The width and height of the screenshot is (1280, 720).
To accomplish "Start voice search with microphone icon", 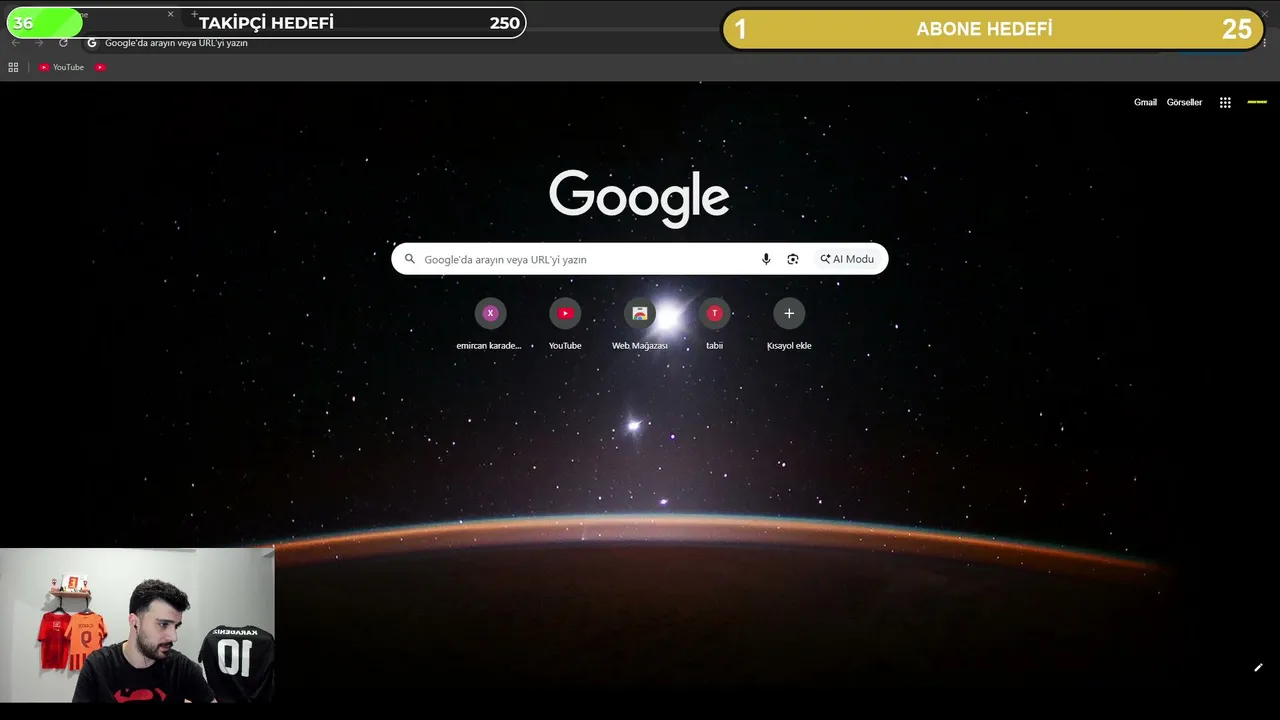I will [766, 259].
